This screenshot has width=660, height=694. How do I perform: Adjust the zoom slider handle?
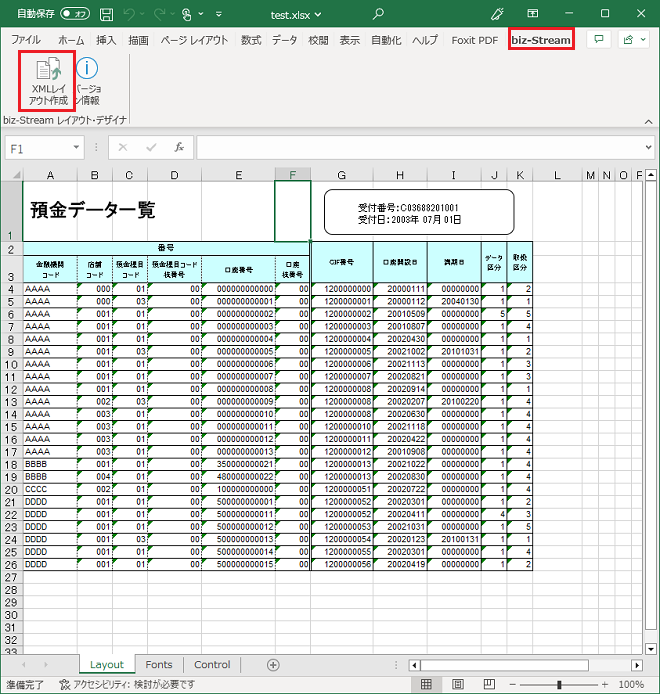point(559,685)
